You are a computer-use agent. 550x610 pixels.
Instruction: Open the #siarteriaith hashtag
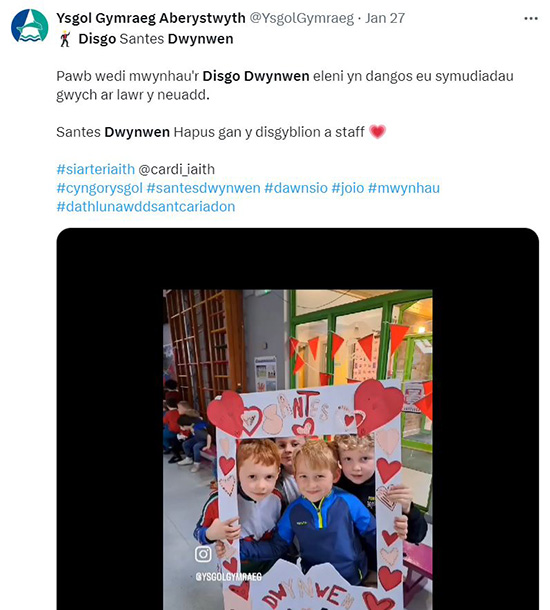click(x=96, y=169)
